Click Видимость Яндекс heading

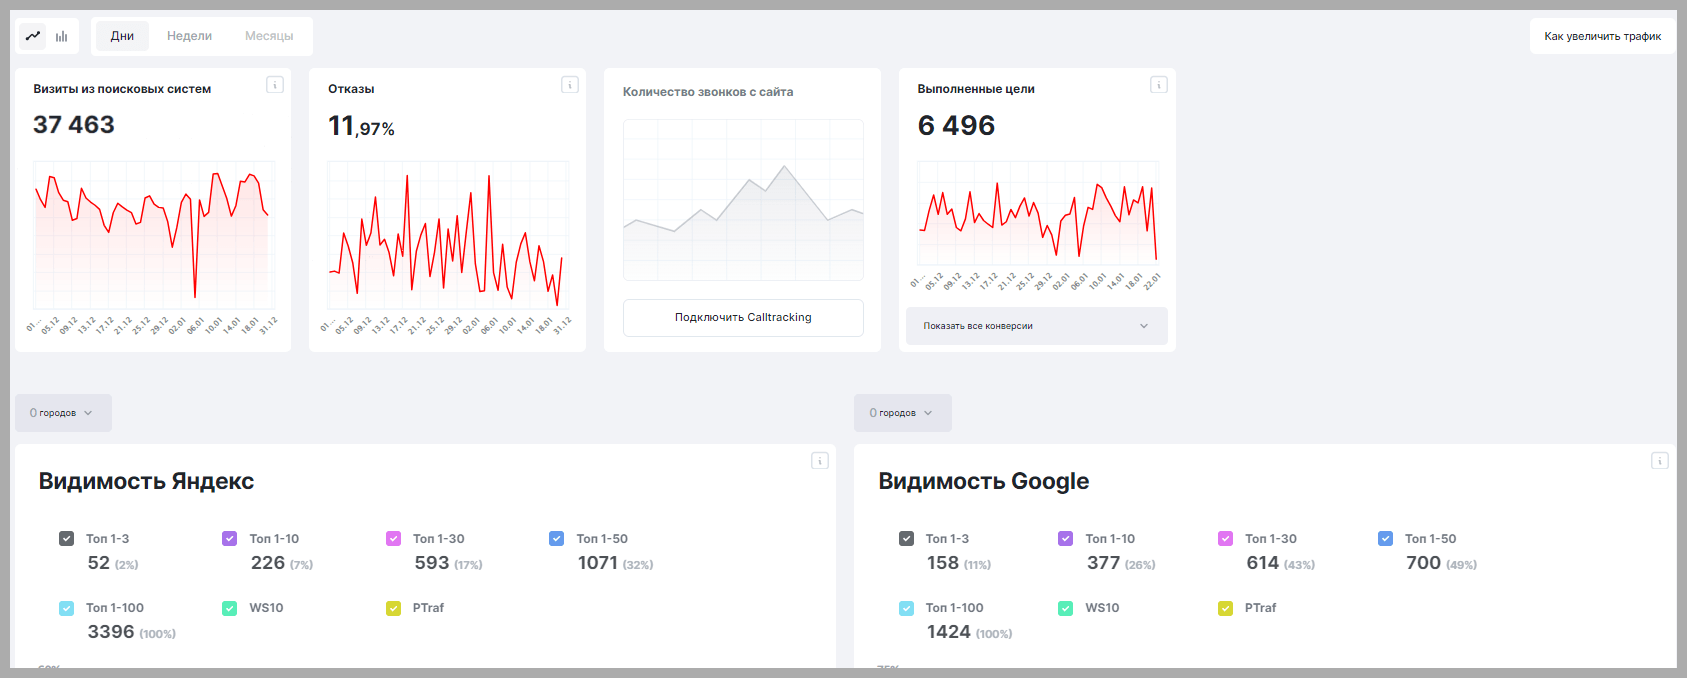(x=146, y=481)
